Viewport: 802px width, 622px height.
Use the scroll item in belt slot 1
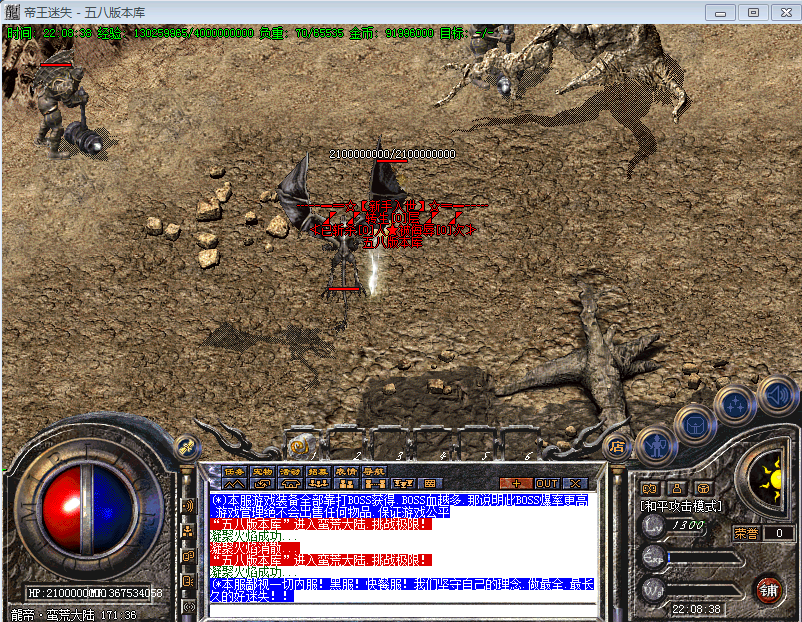[x=300, y=446]
